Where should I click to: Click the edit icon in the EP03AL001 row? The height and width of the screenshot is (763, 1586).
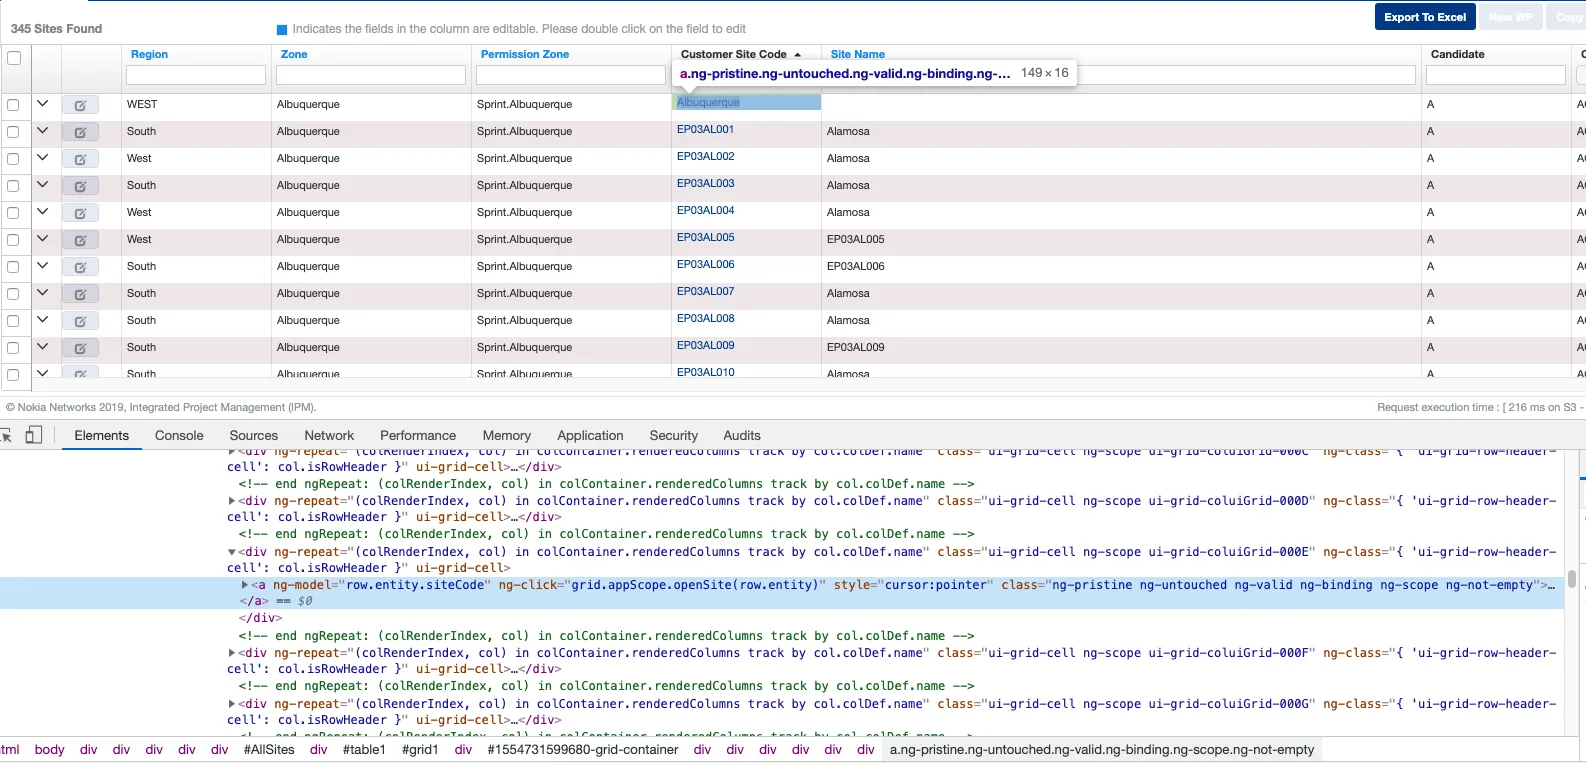click(80, 132)
